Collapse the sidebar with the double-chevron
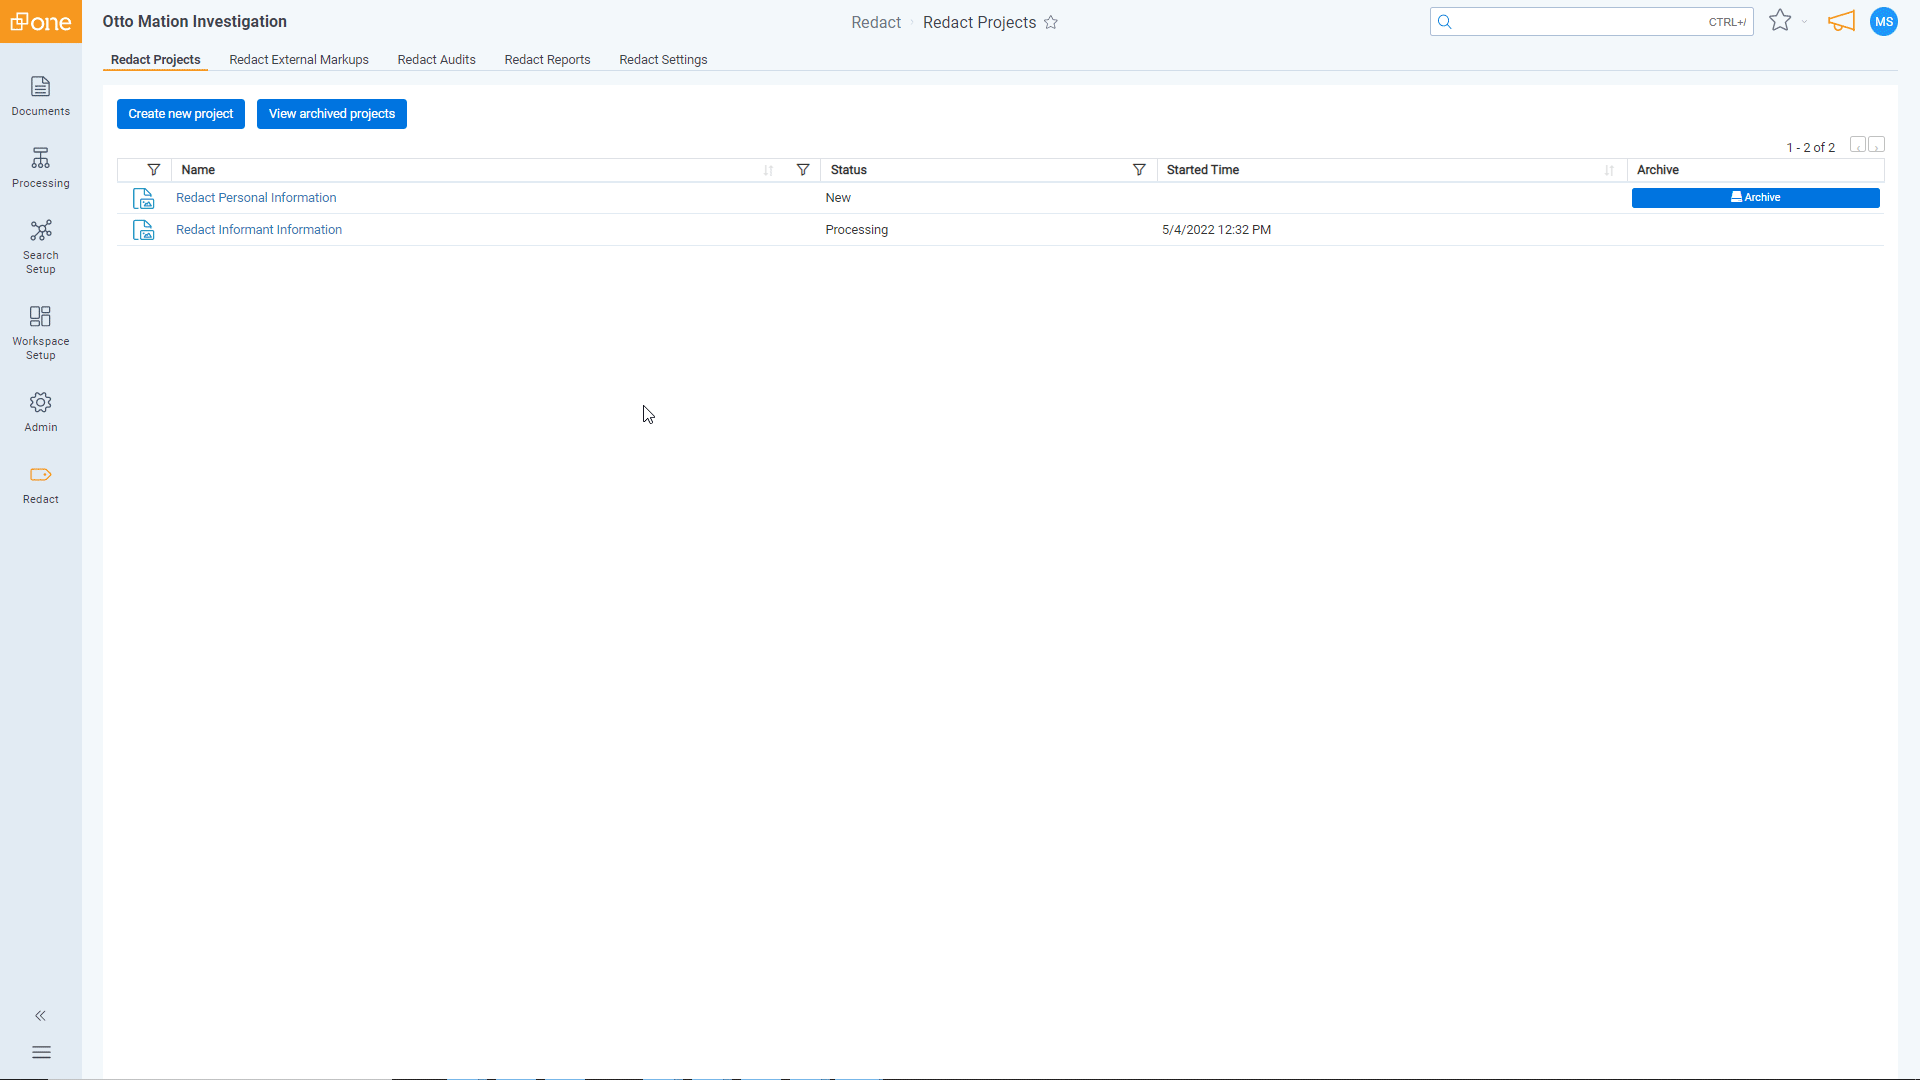 [40, 1016]
